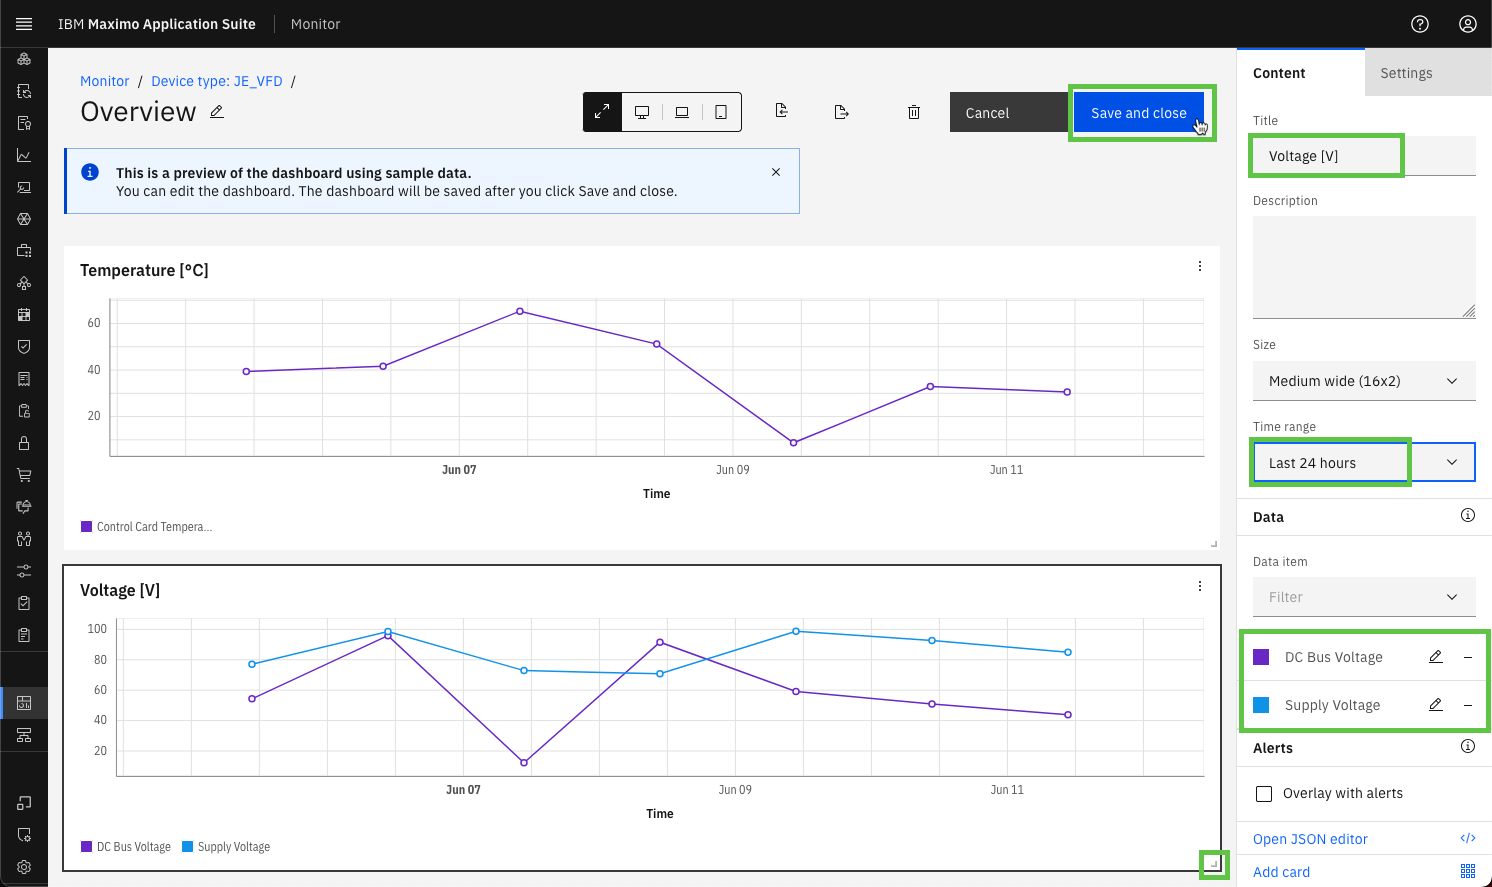
Task: Open JSON editor link
Action: point(1310,839)
